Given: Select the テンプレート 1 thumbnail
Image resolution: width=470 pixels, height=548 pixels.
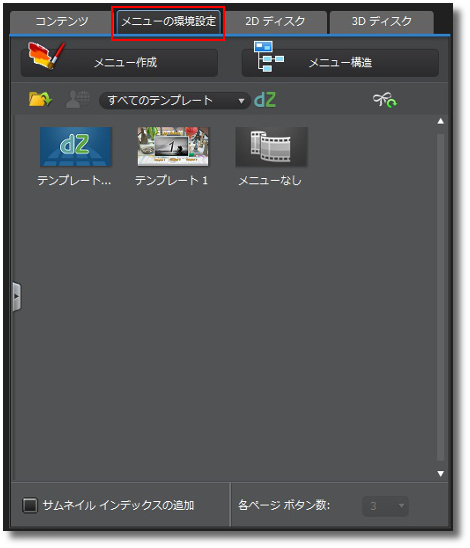Looking at the screenshot, I should (x=173, y=147).
